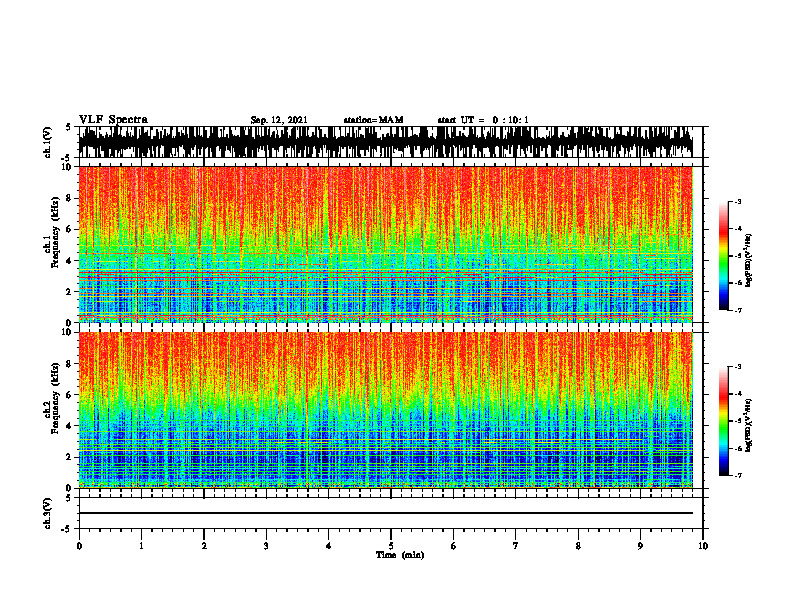Viewport: 792px width, 612px height.
Task: Click time axis tick label 5
Action: (x=391, y=546)
